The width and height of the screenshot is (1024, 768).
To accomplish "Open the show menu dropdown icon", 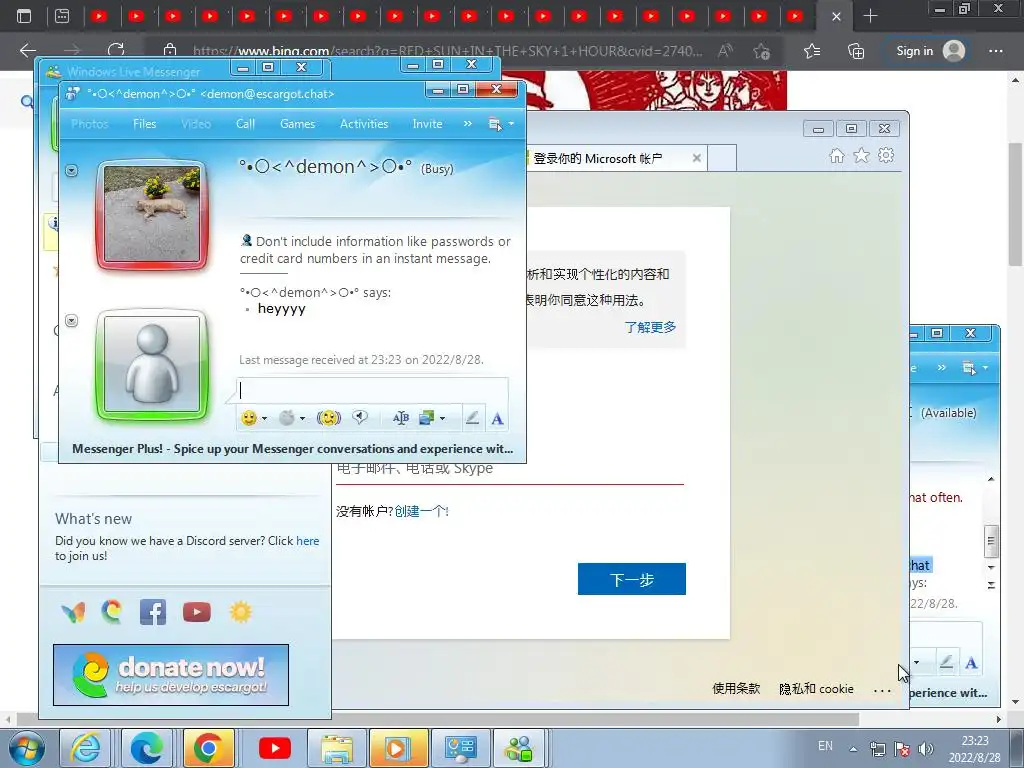I will pyautogui.click(x=501, y=123).
